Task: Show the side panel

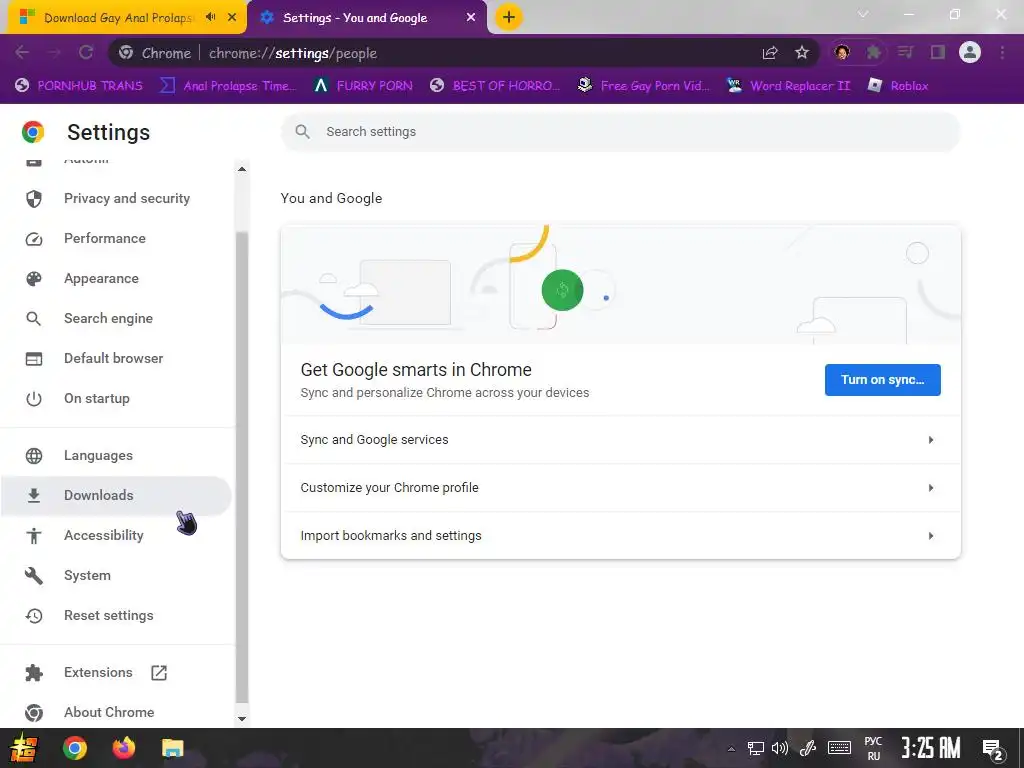Action: click(938, 52)
